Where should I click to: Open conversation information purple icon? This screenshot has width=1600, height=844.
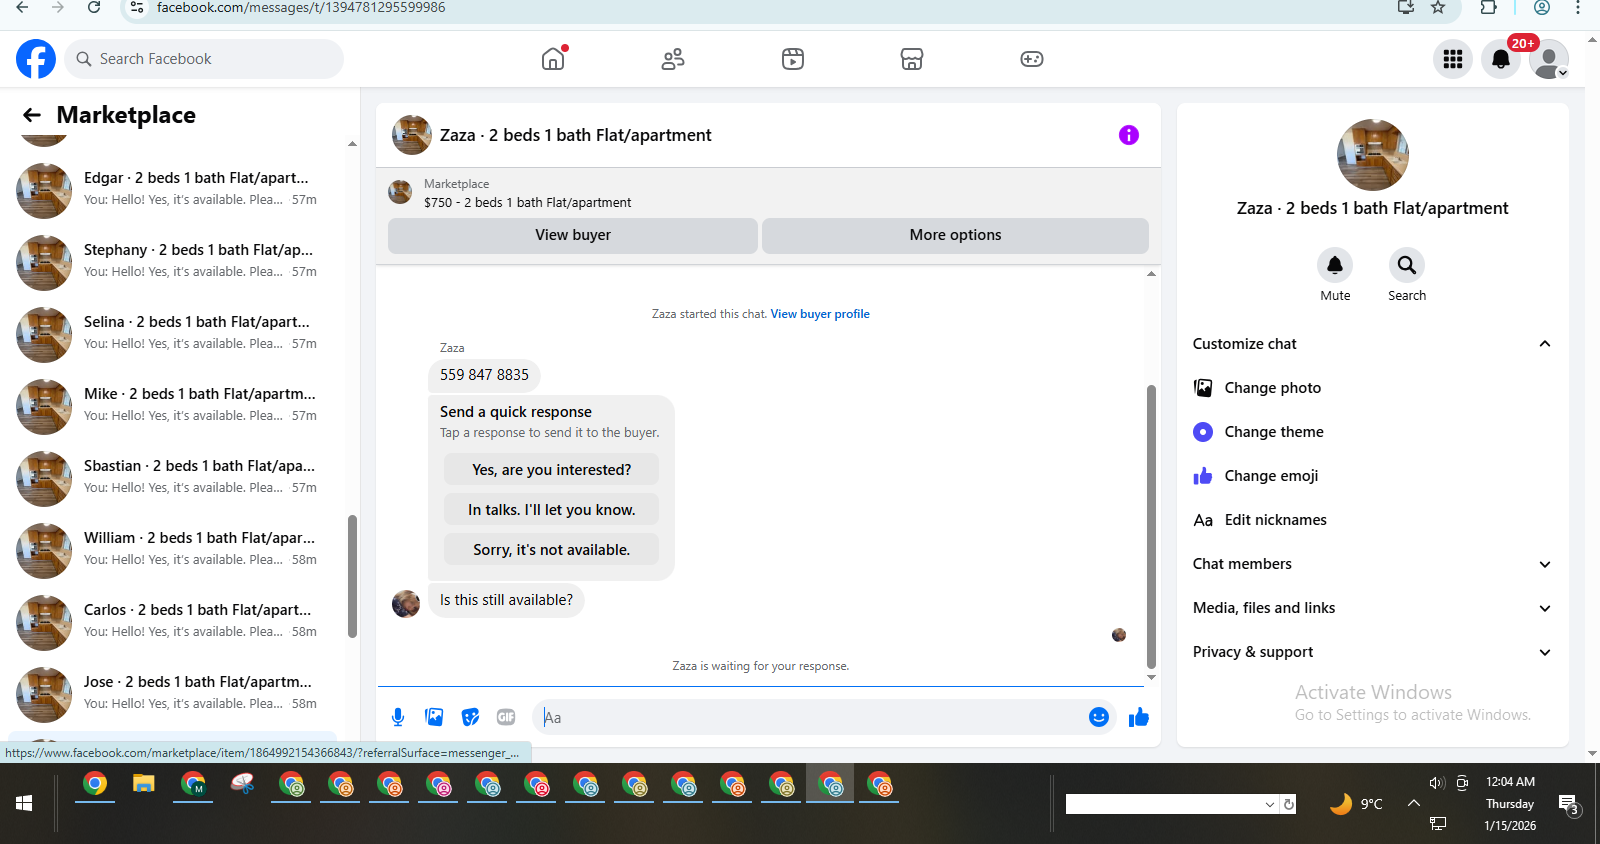click(1129, 135)
